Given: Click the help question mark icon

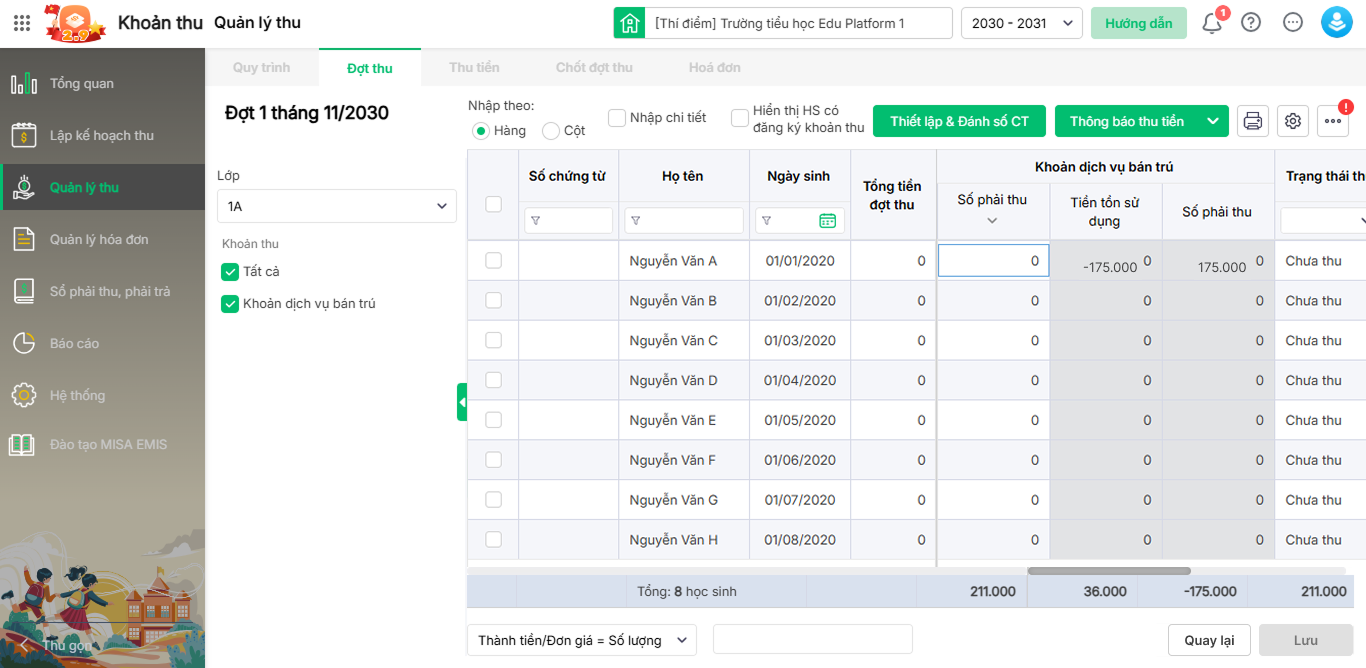Looking at the screenshot, I should [x=1251, y=23].
